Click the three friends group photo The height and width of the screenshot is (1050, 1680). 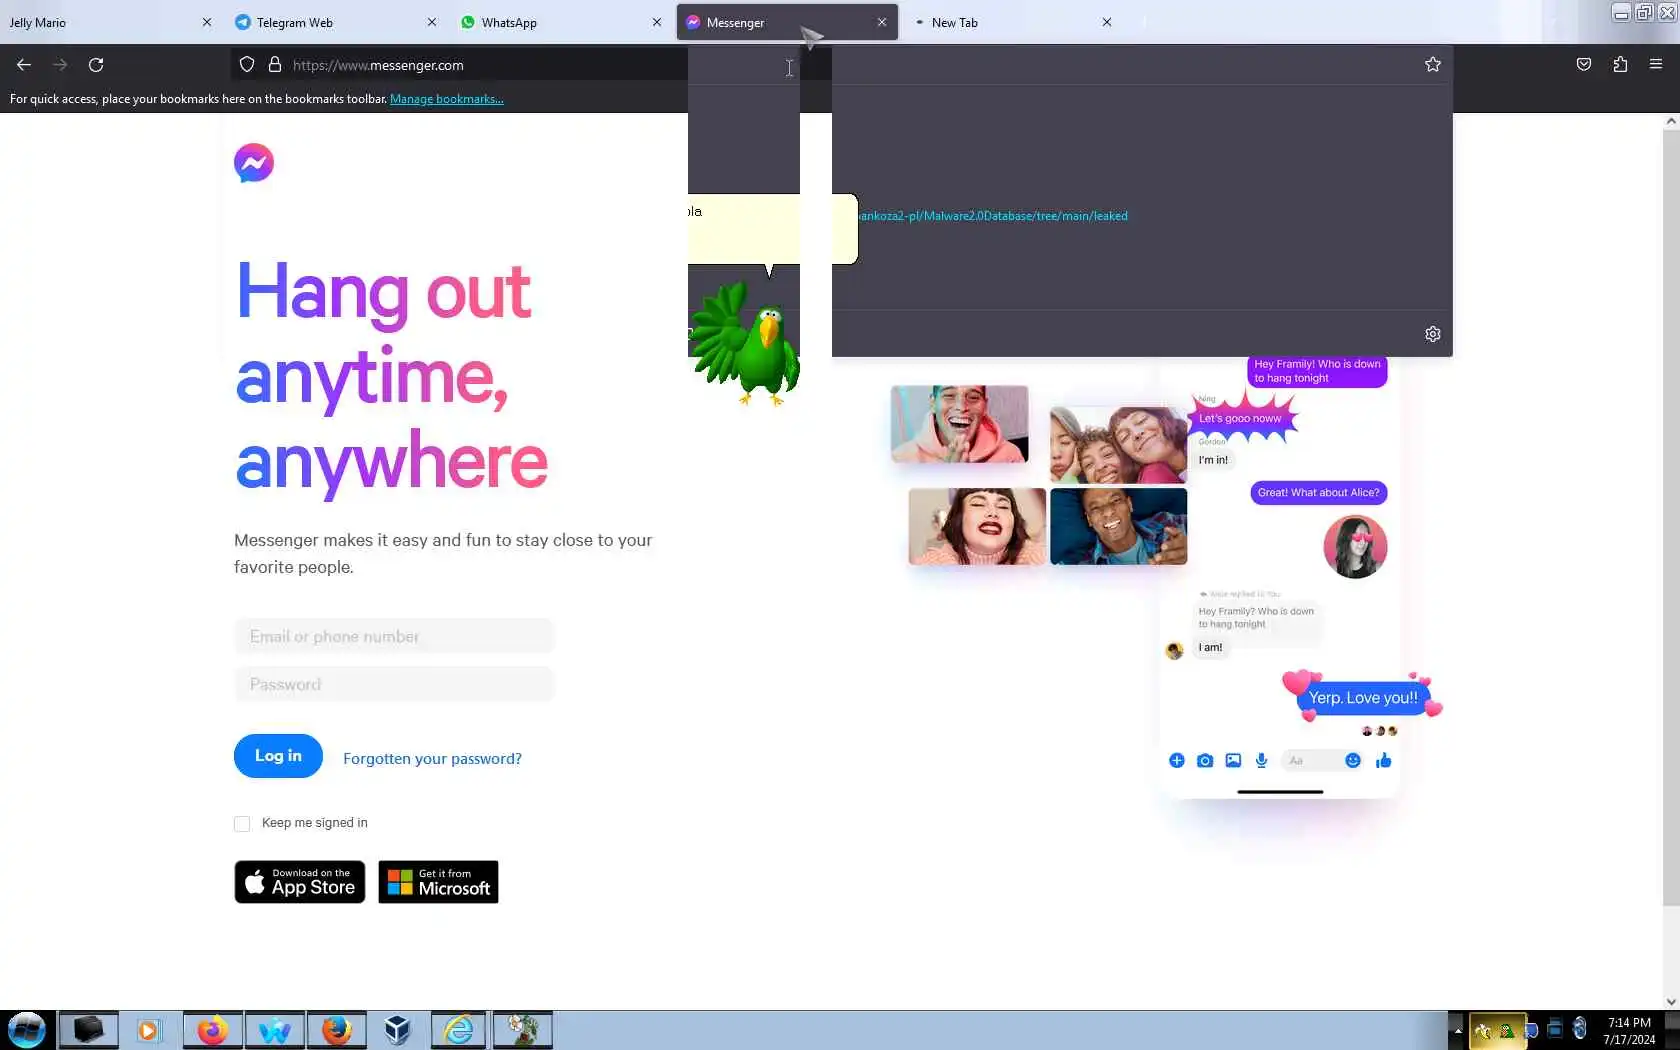point(1118,445)
